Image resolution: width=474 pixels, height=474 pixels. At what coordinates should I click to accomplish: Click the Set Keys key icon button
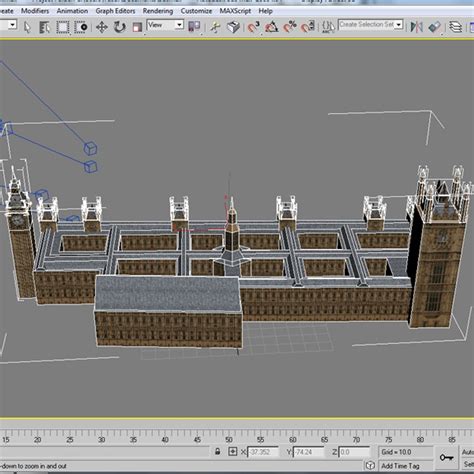pyautogui.click(x=446, y=457)
